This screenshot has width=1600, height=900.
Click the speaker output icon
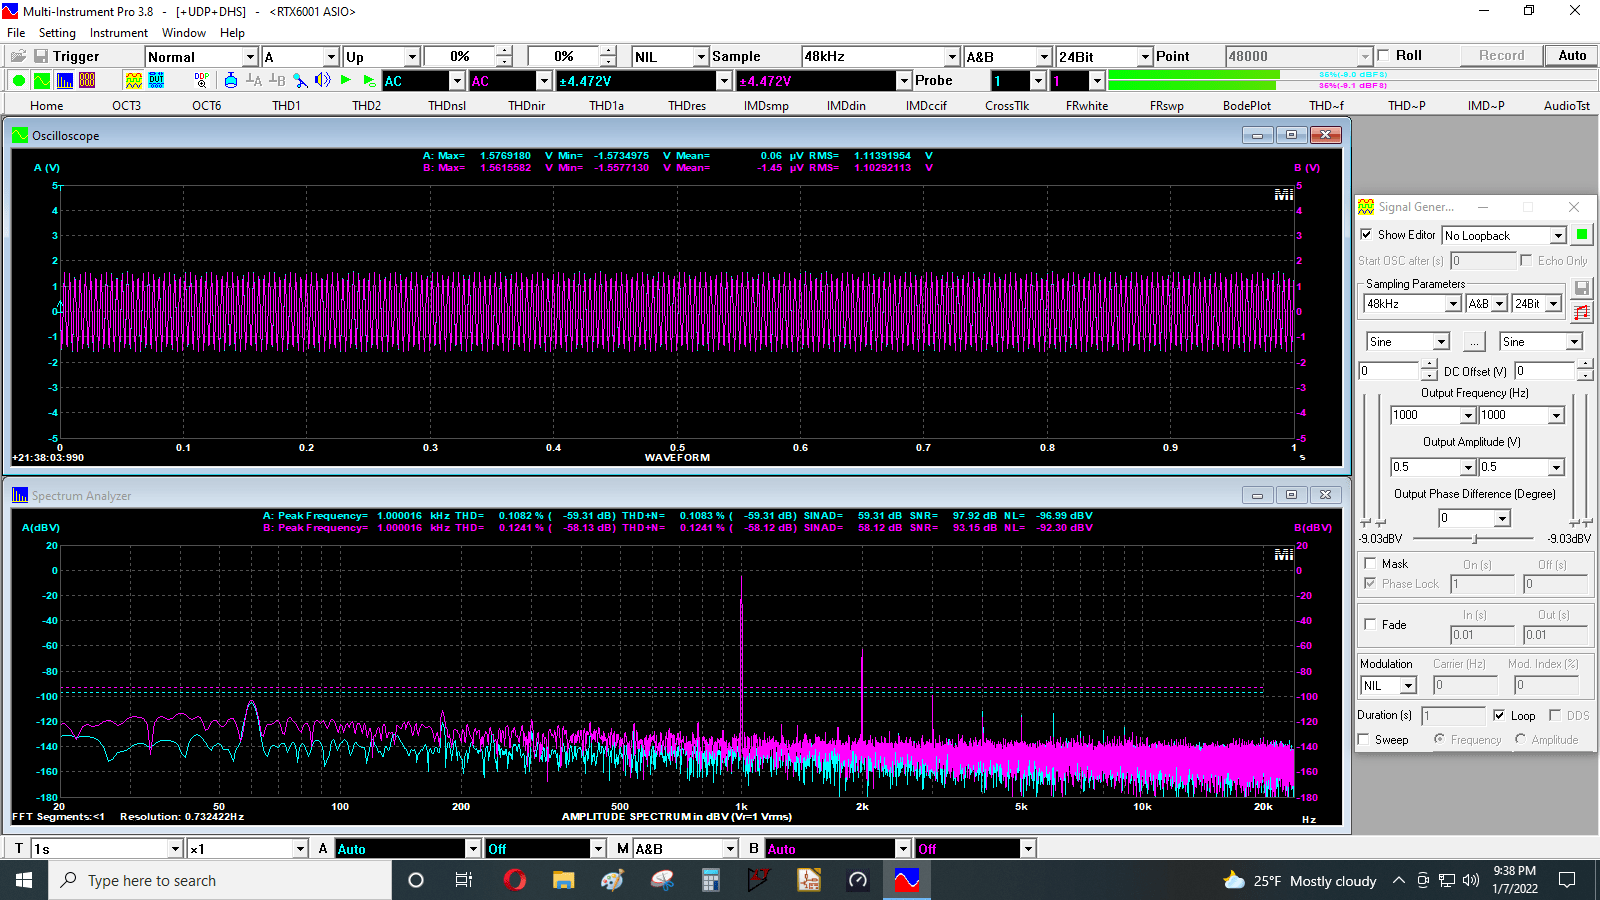click(323, 81)
